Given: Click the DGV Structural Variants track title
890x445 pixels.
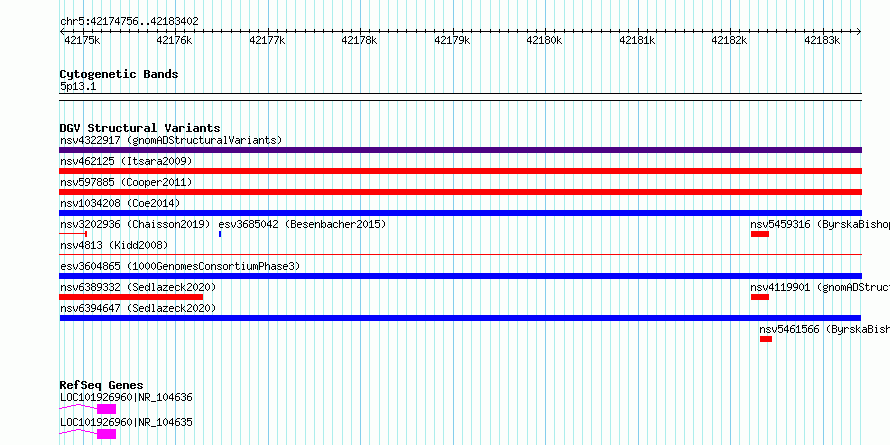Looking at the screenshot, I should pyautogui.click(x=140, y=128).
